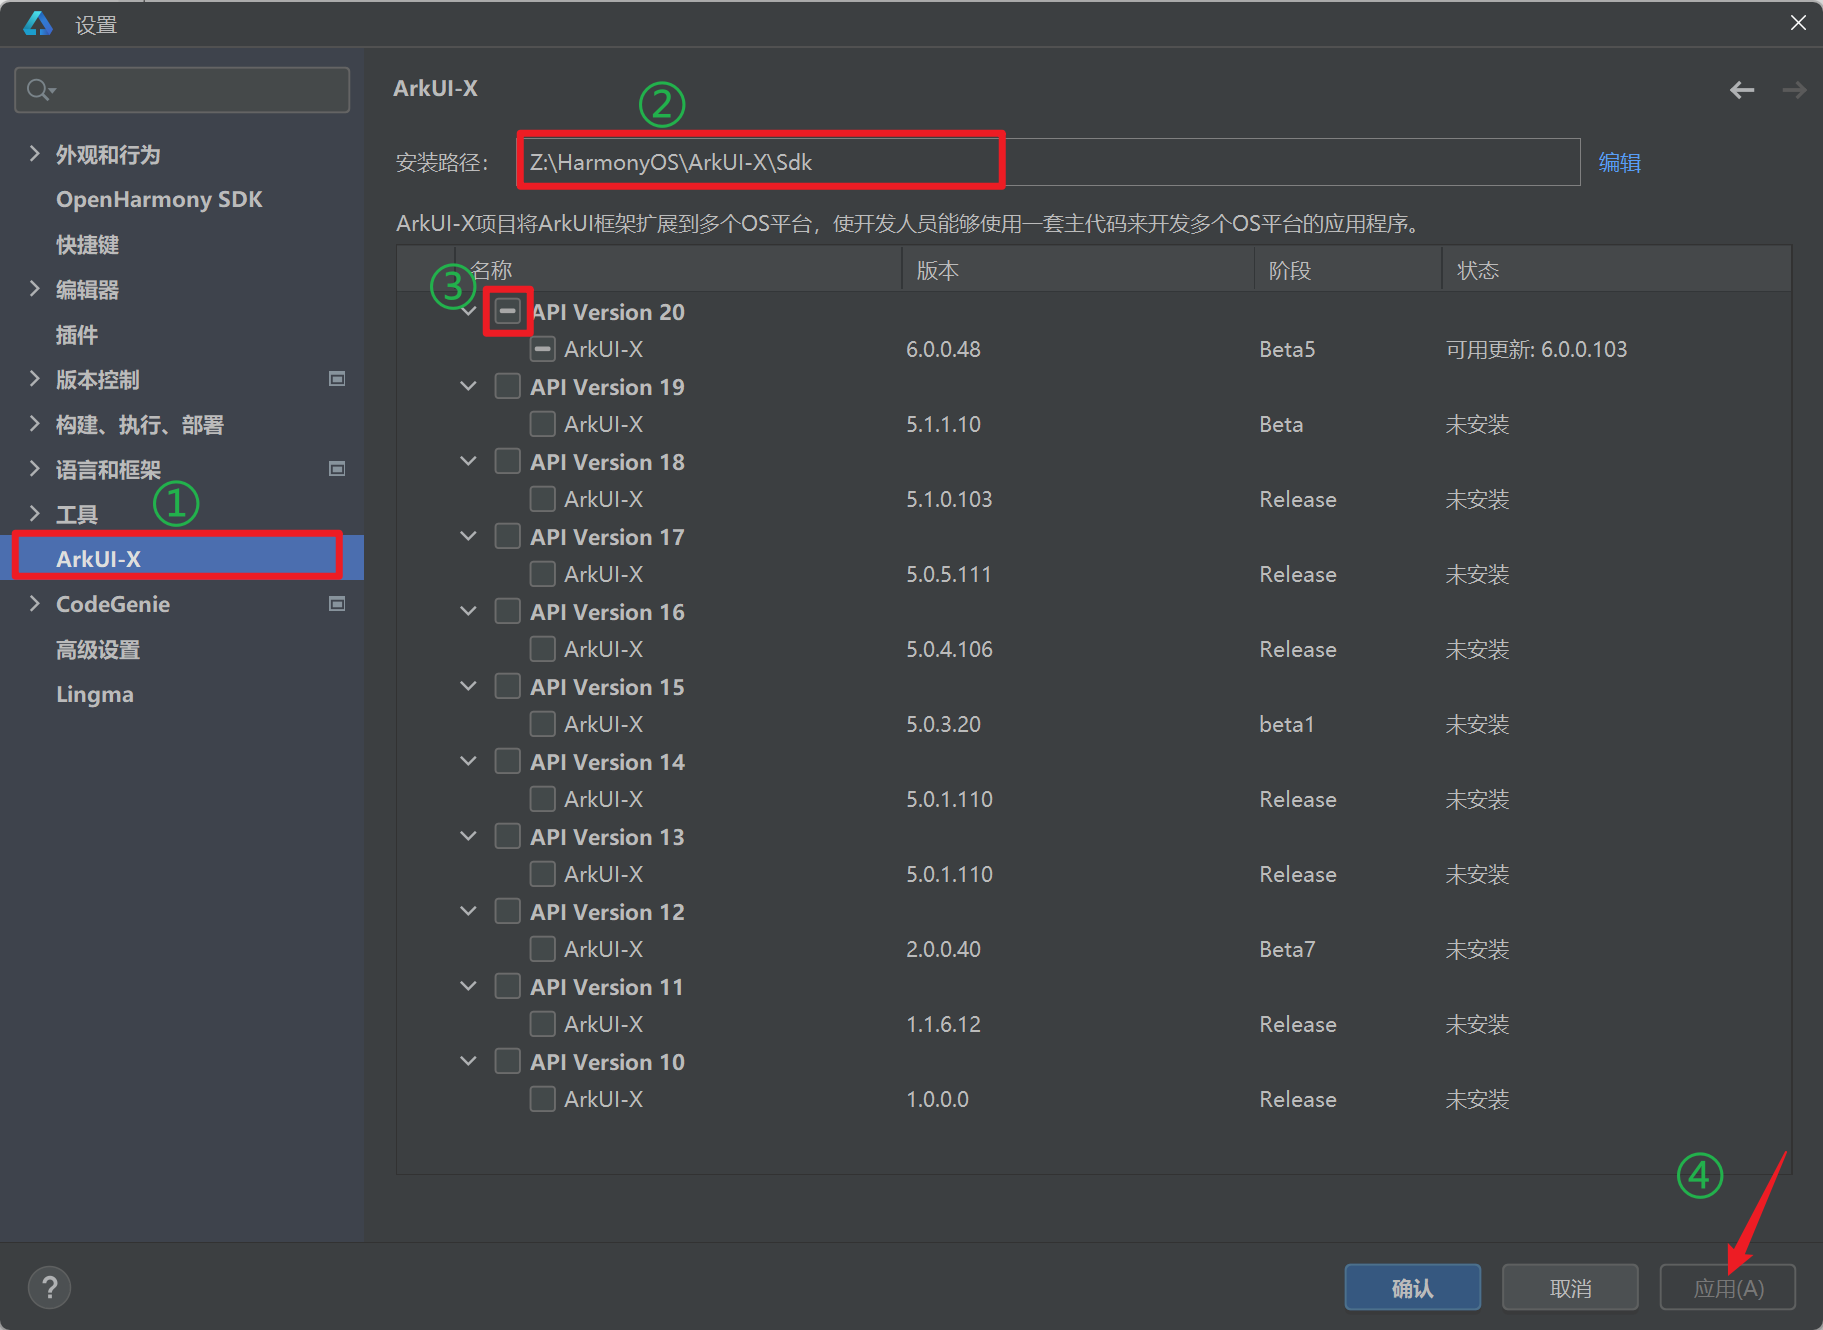The image size is (1823, 1330).
Task: Select the 语言和框架 settings category
Action: coord(108,469)
